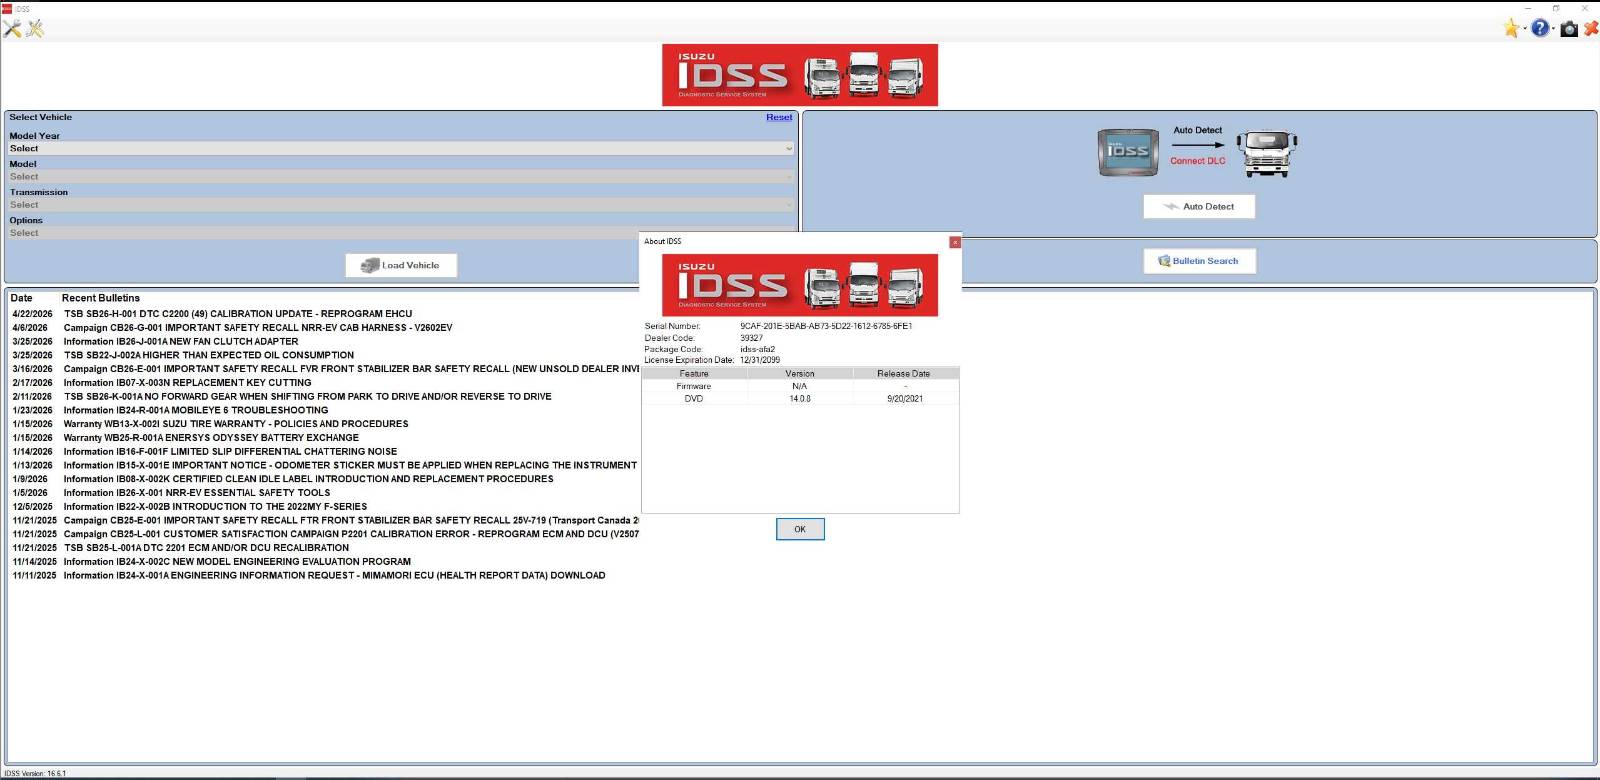Open IB16-F-001F Limited Slip Differential bulletin

pyautogui.click(x=230, y=452)
